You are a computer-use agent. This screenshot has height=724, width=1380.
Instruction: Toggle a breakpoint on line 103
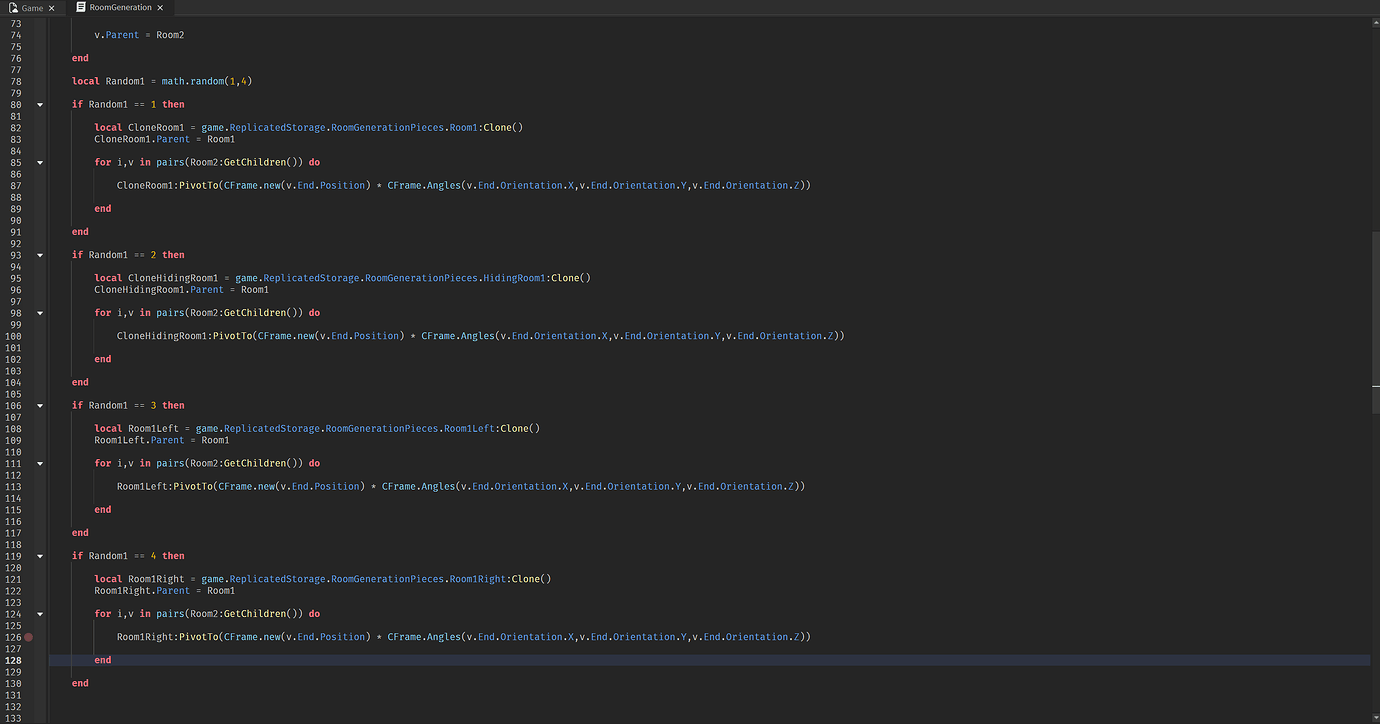click(28, 370)
